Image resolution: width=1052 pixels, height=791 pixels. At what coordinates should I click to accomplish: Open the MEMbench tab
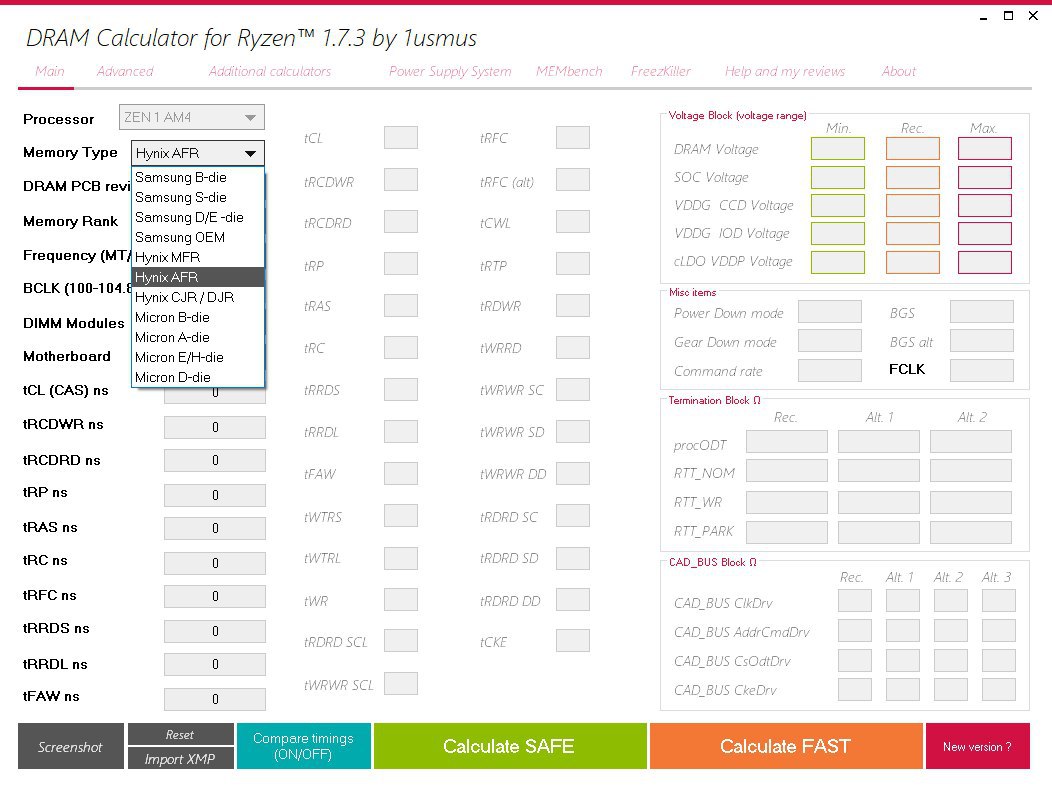[x=569, y=71]
